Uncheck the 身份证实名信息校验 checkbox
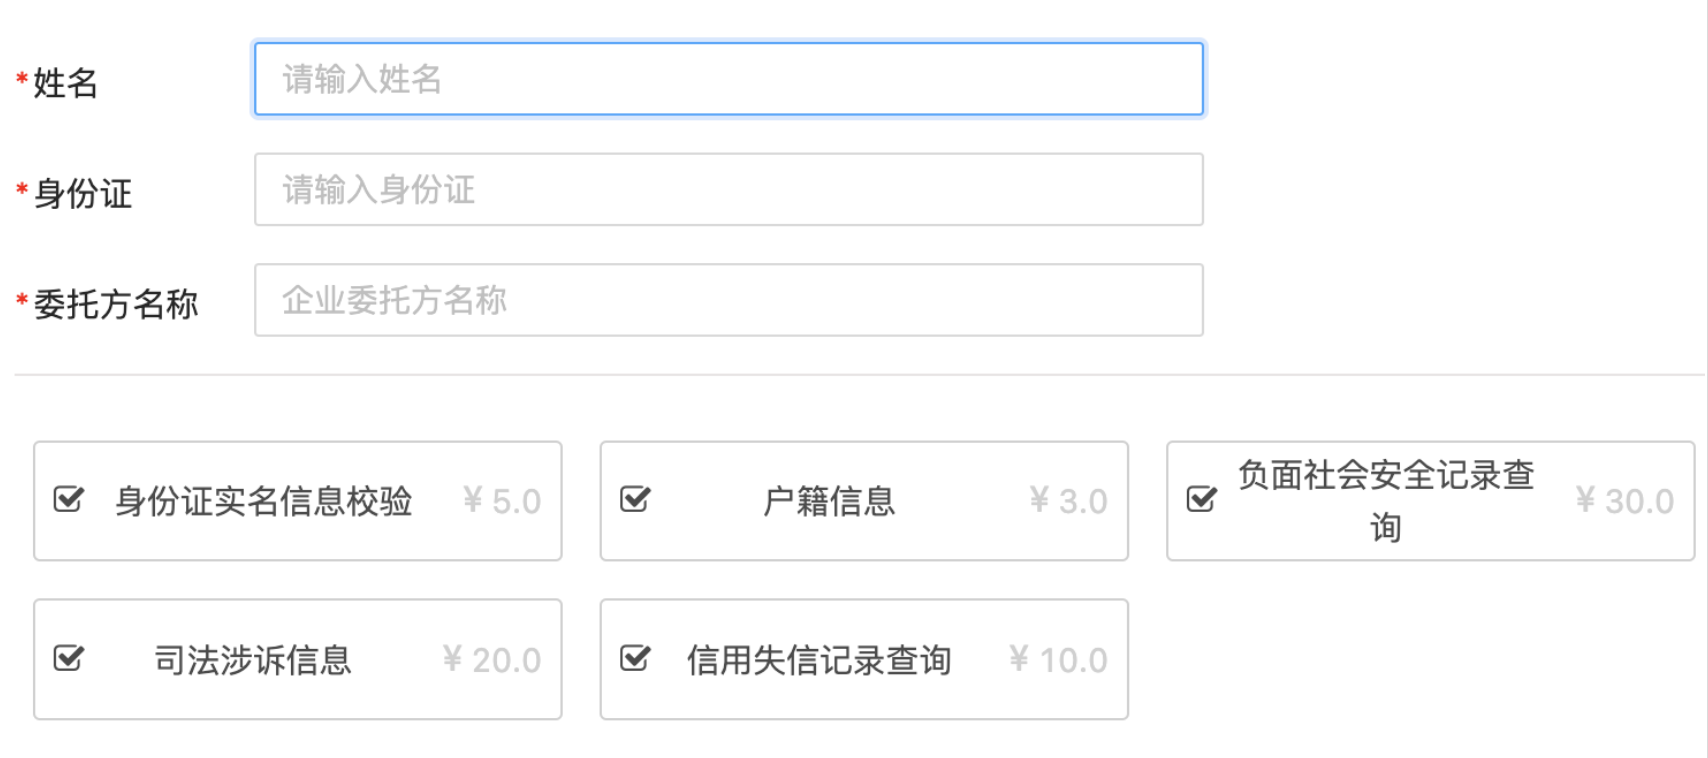Screen dimensions: 1708x758 (x=68, y=499)
